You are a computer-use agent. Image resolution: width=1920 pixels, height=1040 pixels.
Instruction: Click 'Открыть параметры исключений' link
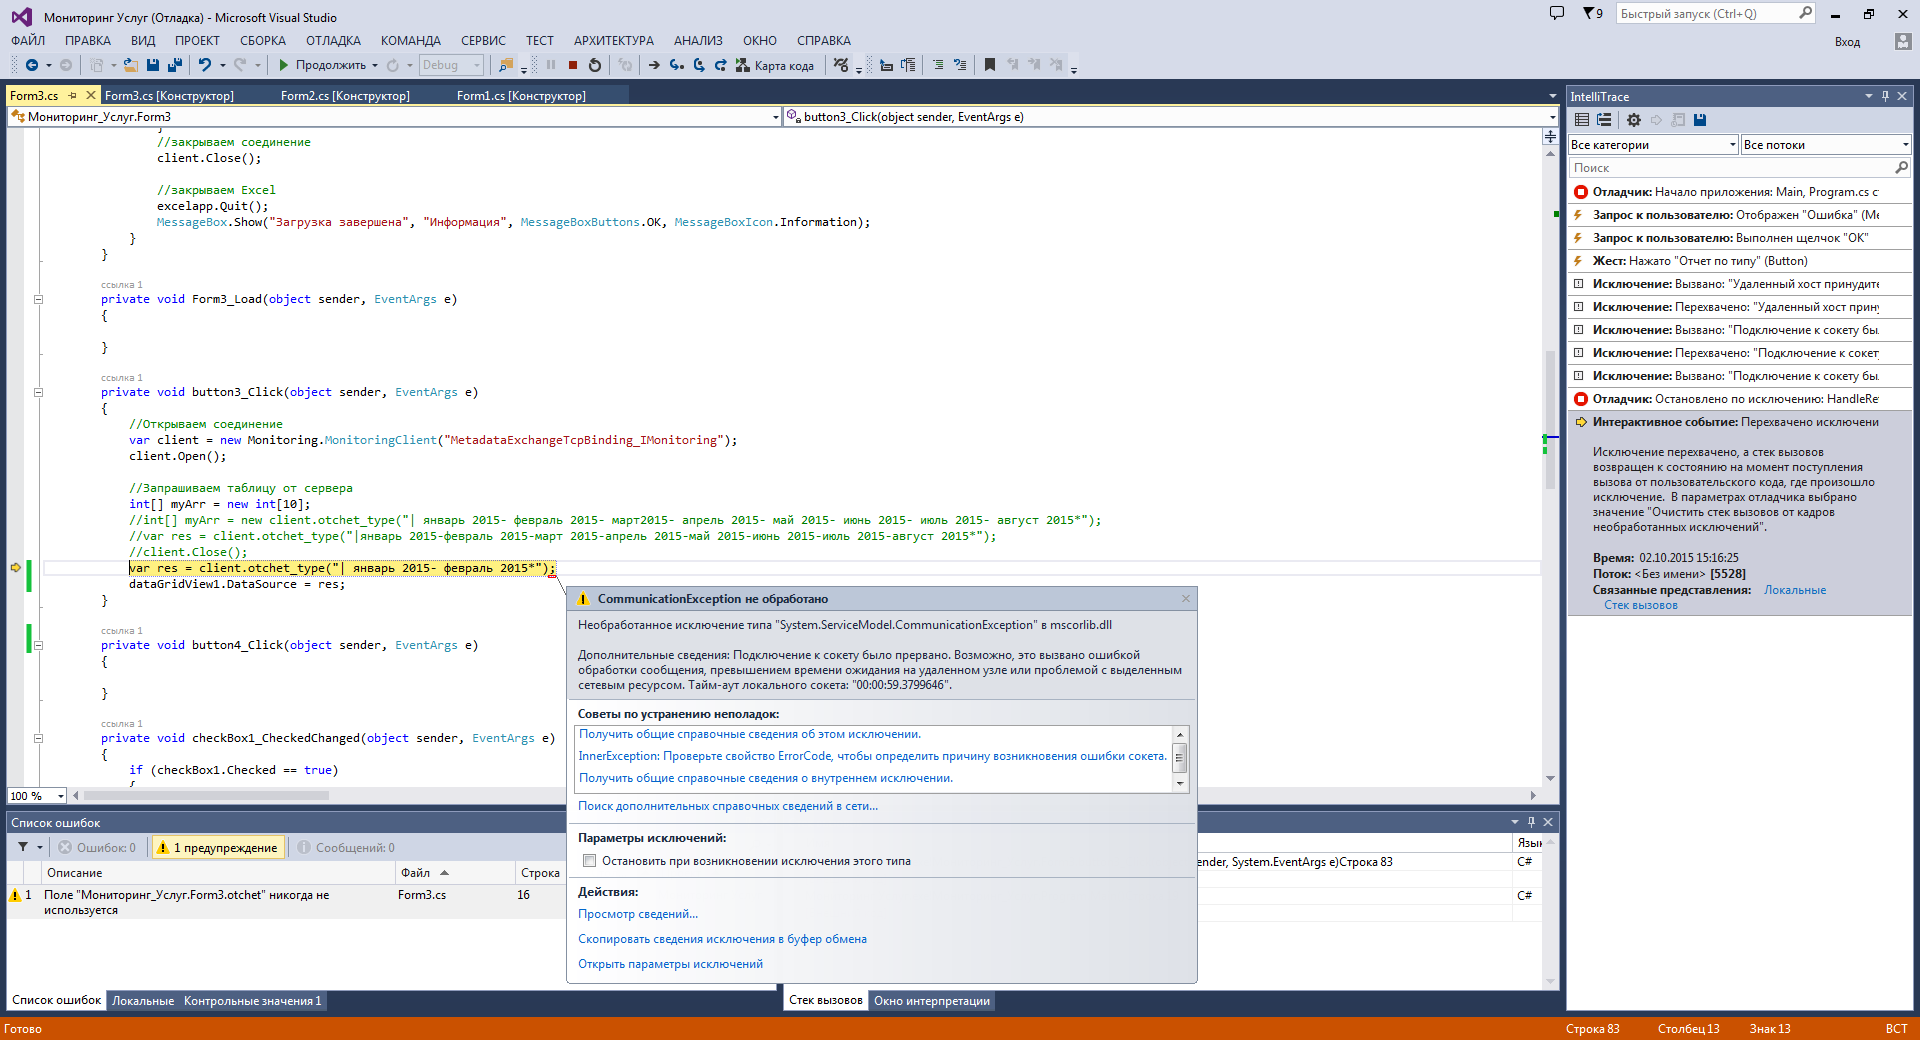(x=670, y=964)
